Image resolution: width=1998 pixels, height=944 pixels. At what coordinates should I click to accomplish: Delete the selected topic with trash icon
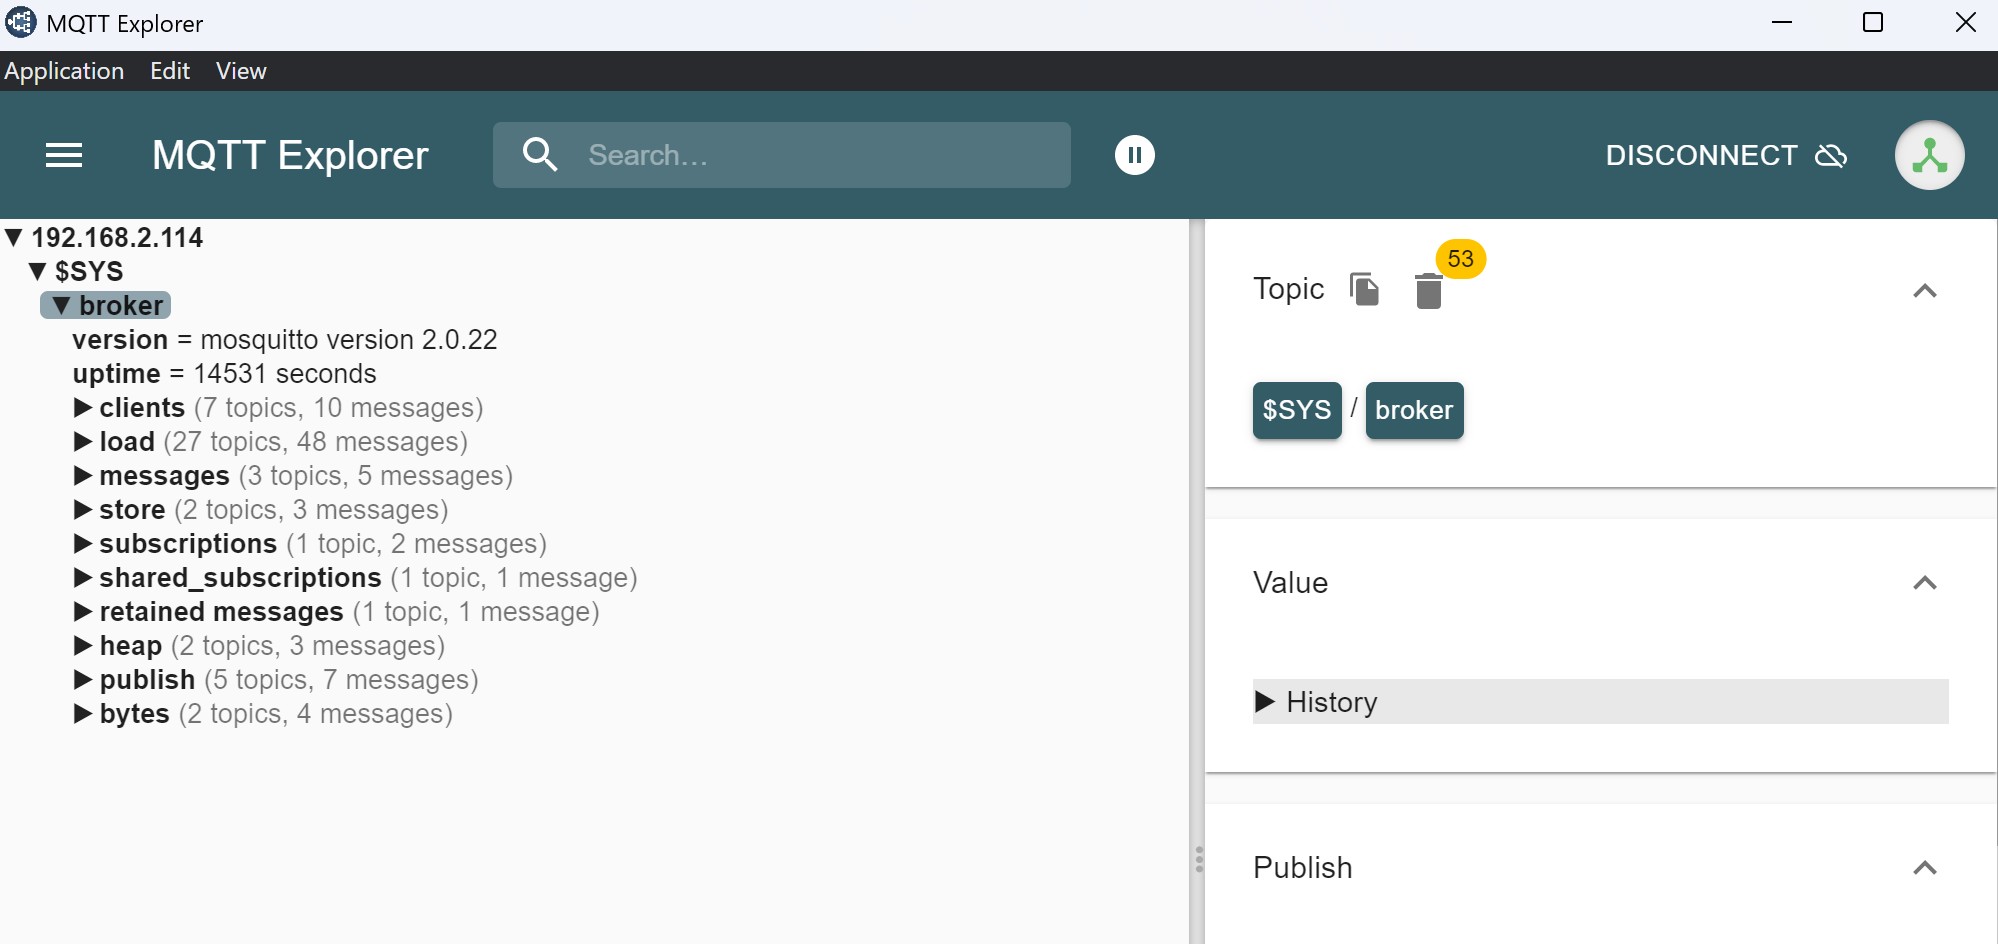pos(1428,291)
